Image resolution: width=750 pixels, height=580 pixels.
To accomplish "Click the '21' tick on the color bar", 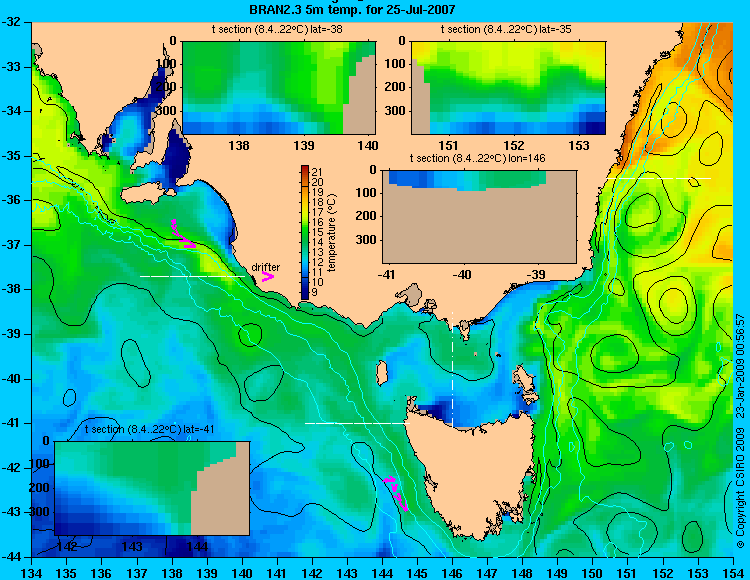I will [317, 172].
